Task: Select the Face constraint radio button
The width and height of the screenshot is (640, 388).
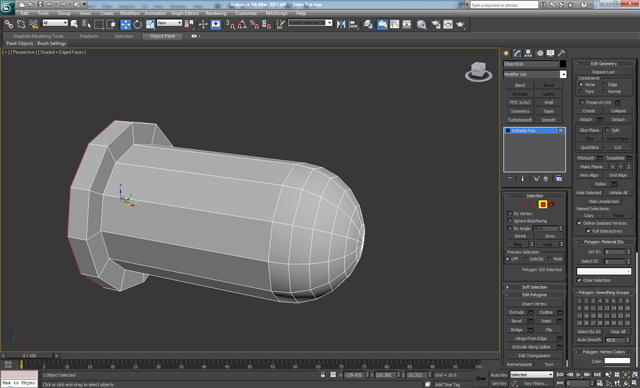Action: [581, 91]
